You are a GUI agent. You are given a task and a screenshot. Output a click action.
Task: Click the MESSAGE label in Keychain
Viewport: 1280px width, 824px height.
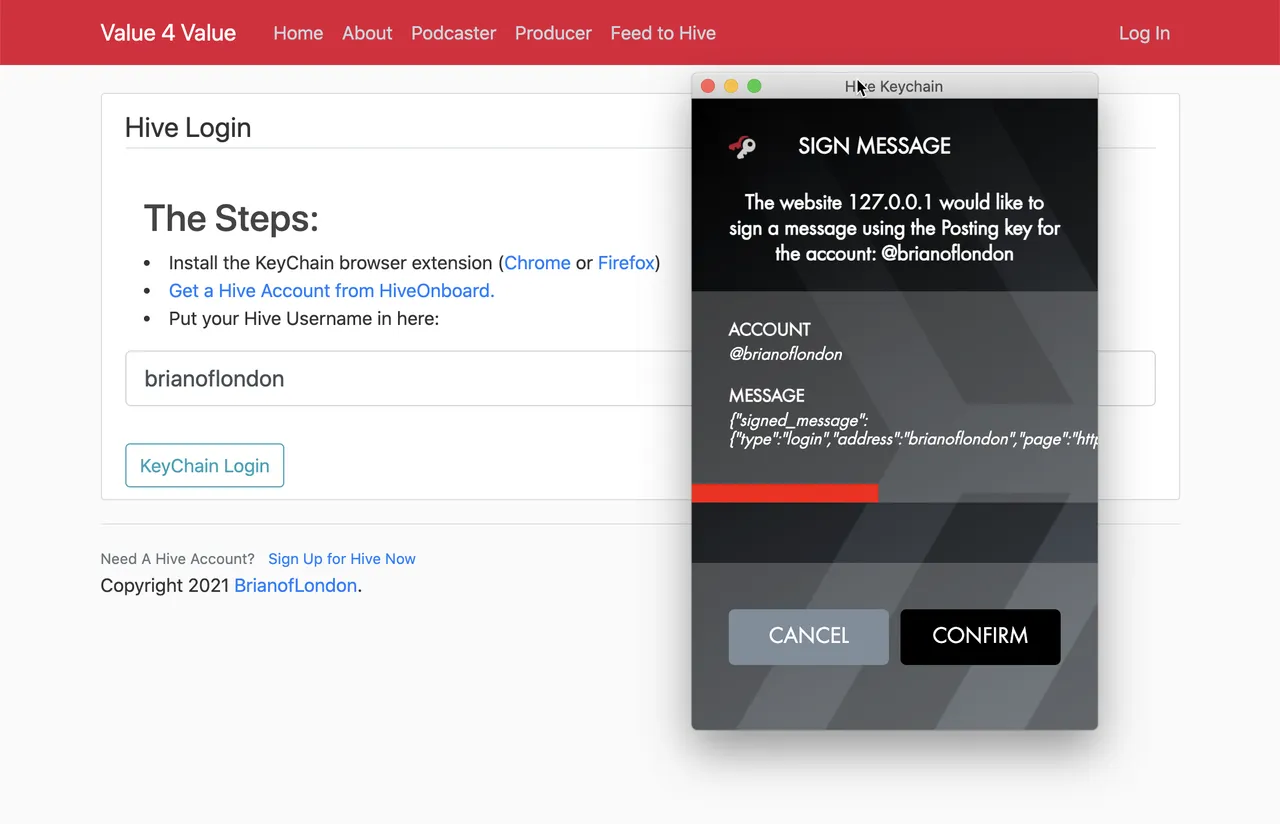tap(767, 396)
